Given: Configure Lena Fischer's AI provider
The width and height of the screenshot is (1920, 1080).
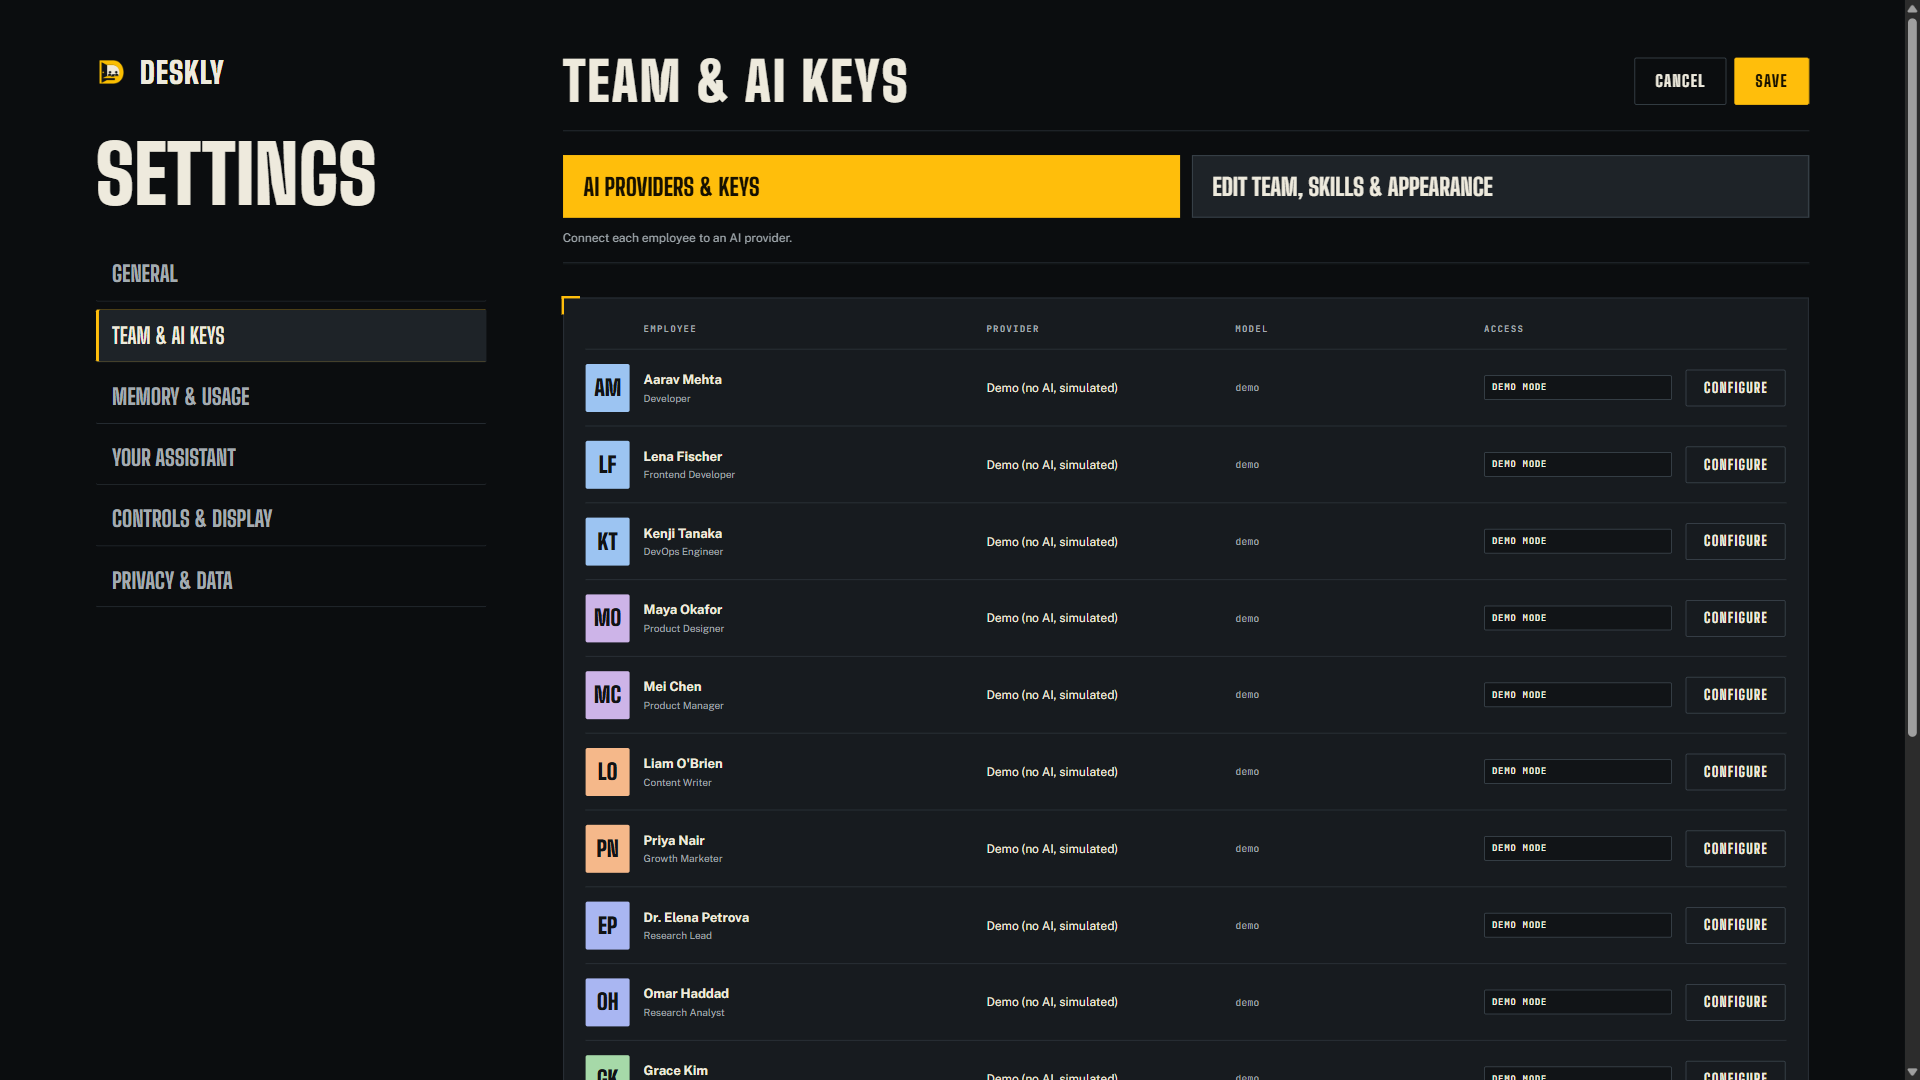Looking at the screenshot, I should pyautogui.click(x=1735, y=465).
